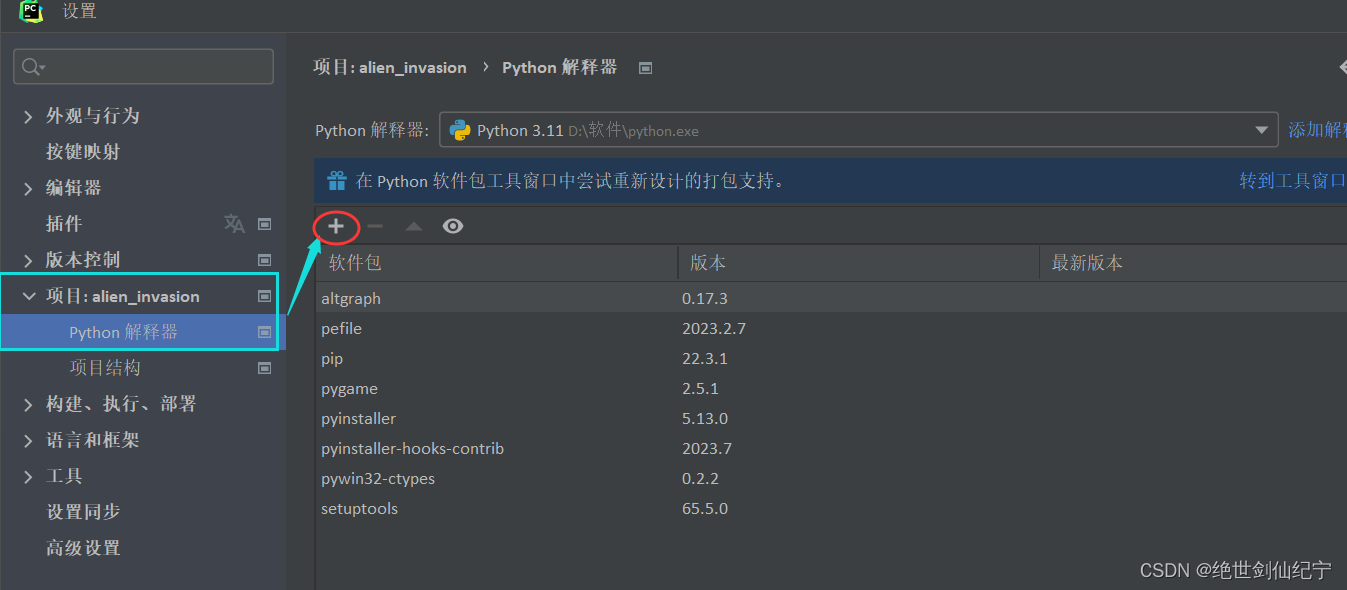Select the altgraph package row
The width and height of the screenshot is (1347, 590).
831,298
